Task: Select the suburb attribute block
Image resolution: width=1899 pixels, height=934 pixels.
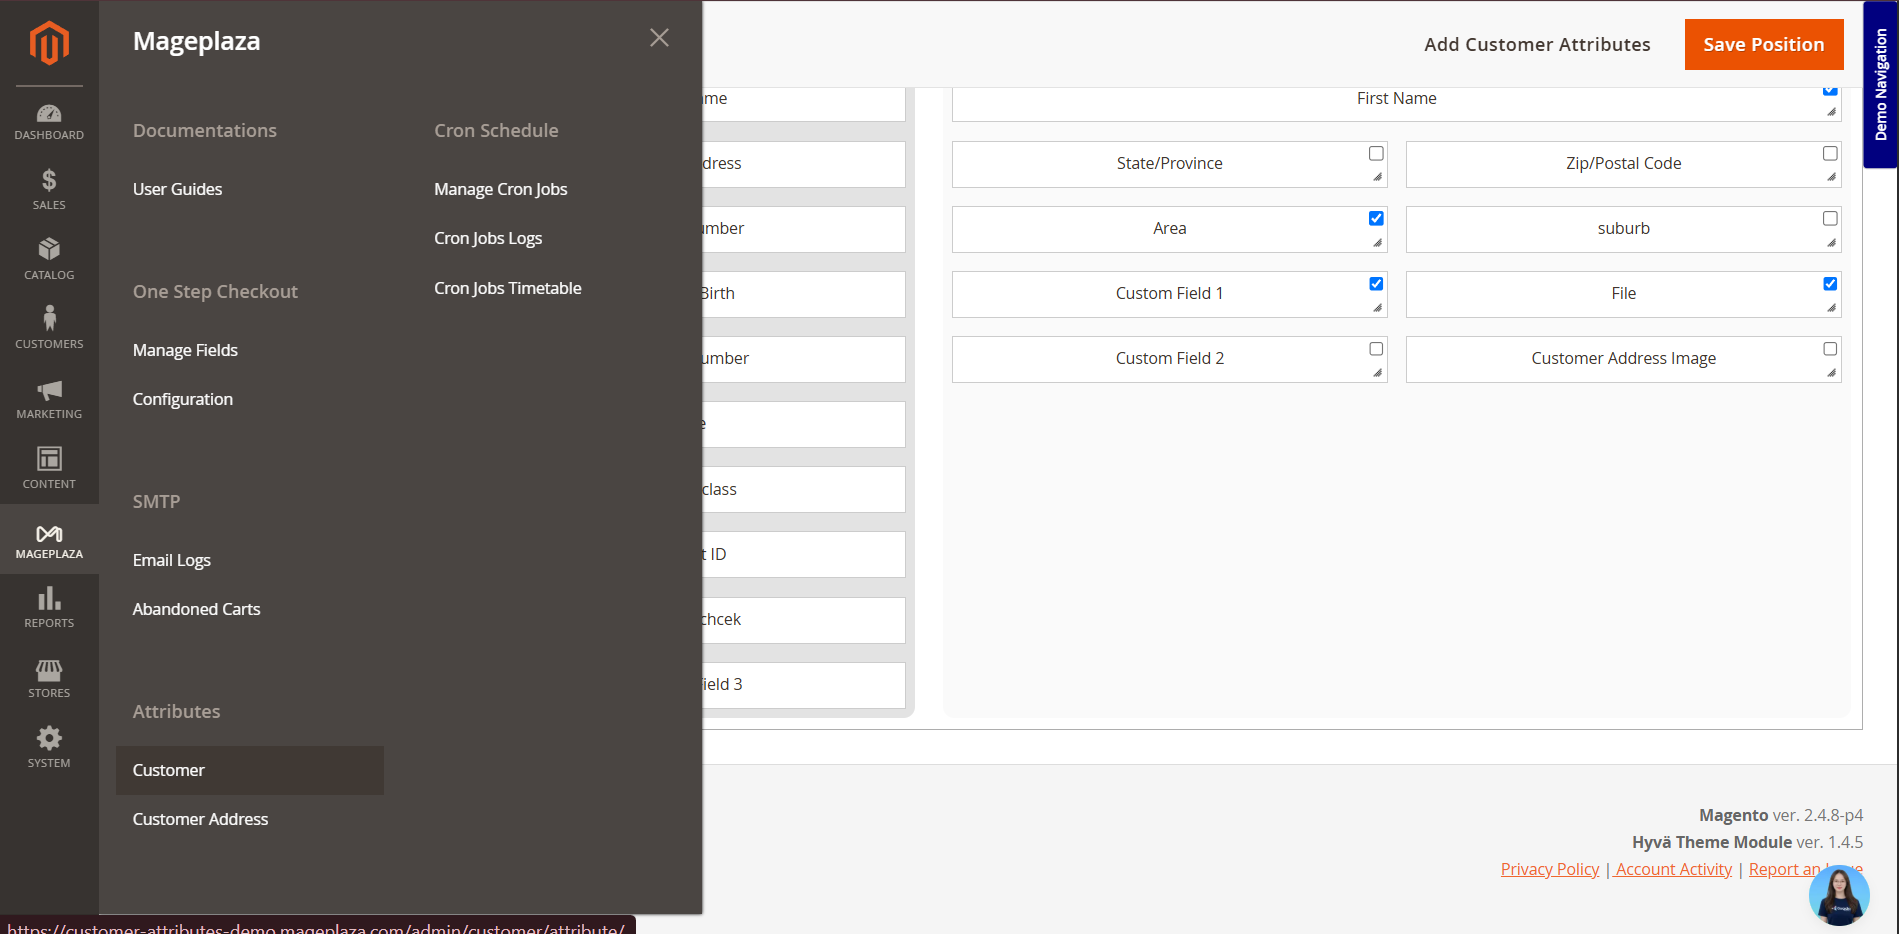Action: click(1623, 229)
